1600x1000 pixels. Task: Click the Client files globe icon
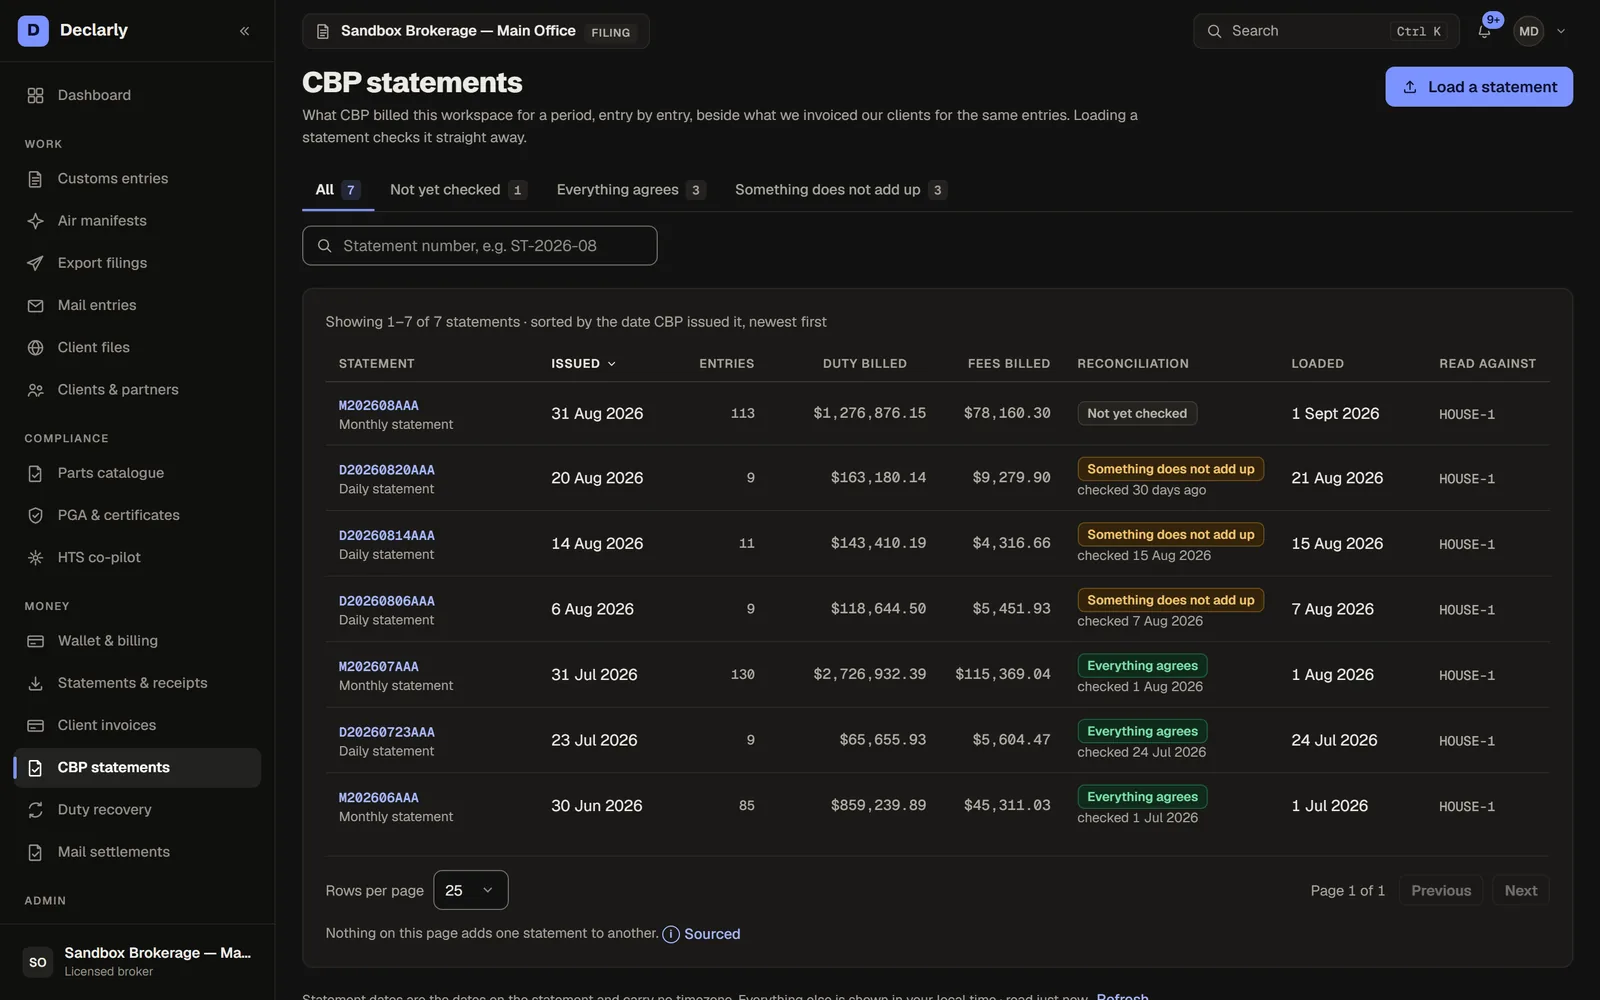click(x=35, y=348)
